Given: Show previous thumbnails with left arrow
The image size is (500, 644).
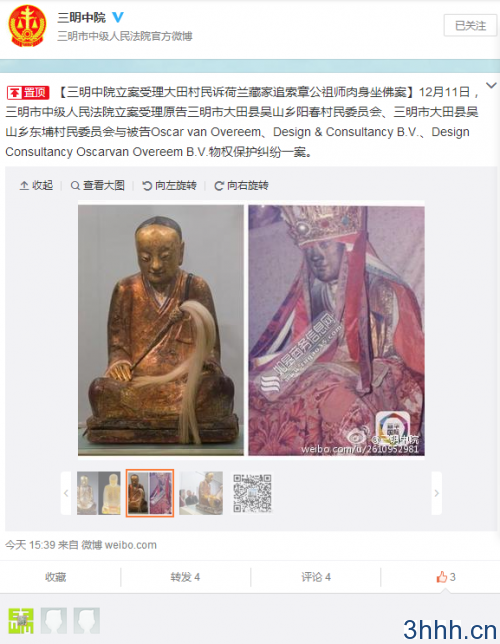Looking at the screenshot, I should pos(66,493).
